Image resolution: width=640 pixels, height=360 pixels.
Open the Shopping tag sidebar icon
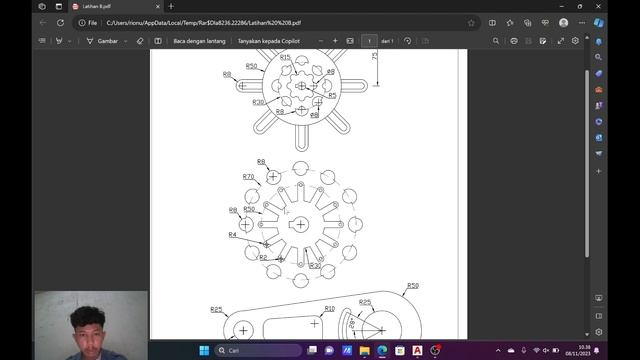(598, 73)
